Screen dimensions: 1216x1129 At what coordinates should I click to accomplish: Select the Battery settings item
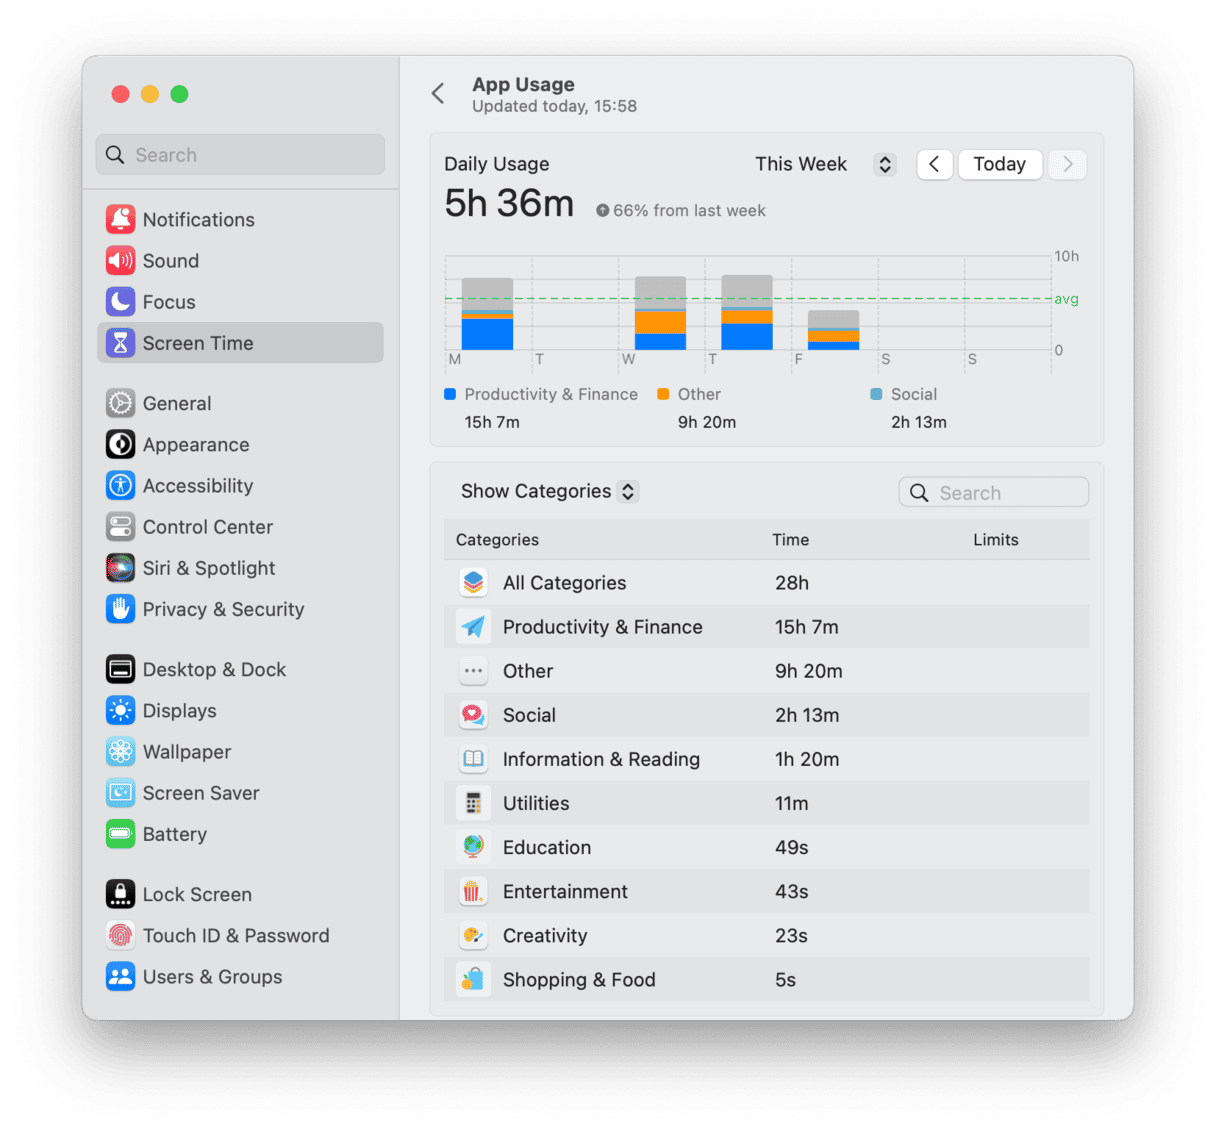click(x=174, y=834)
